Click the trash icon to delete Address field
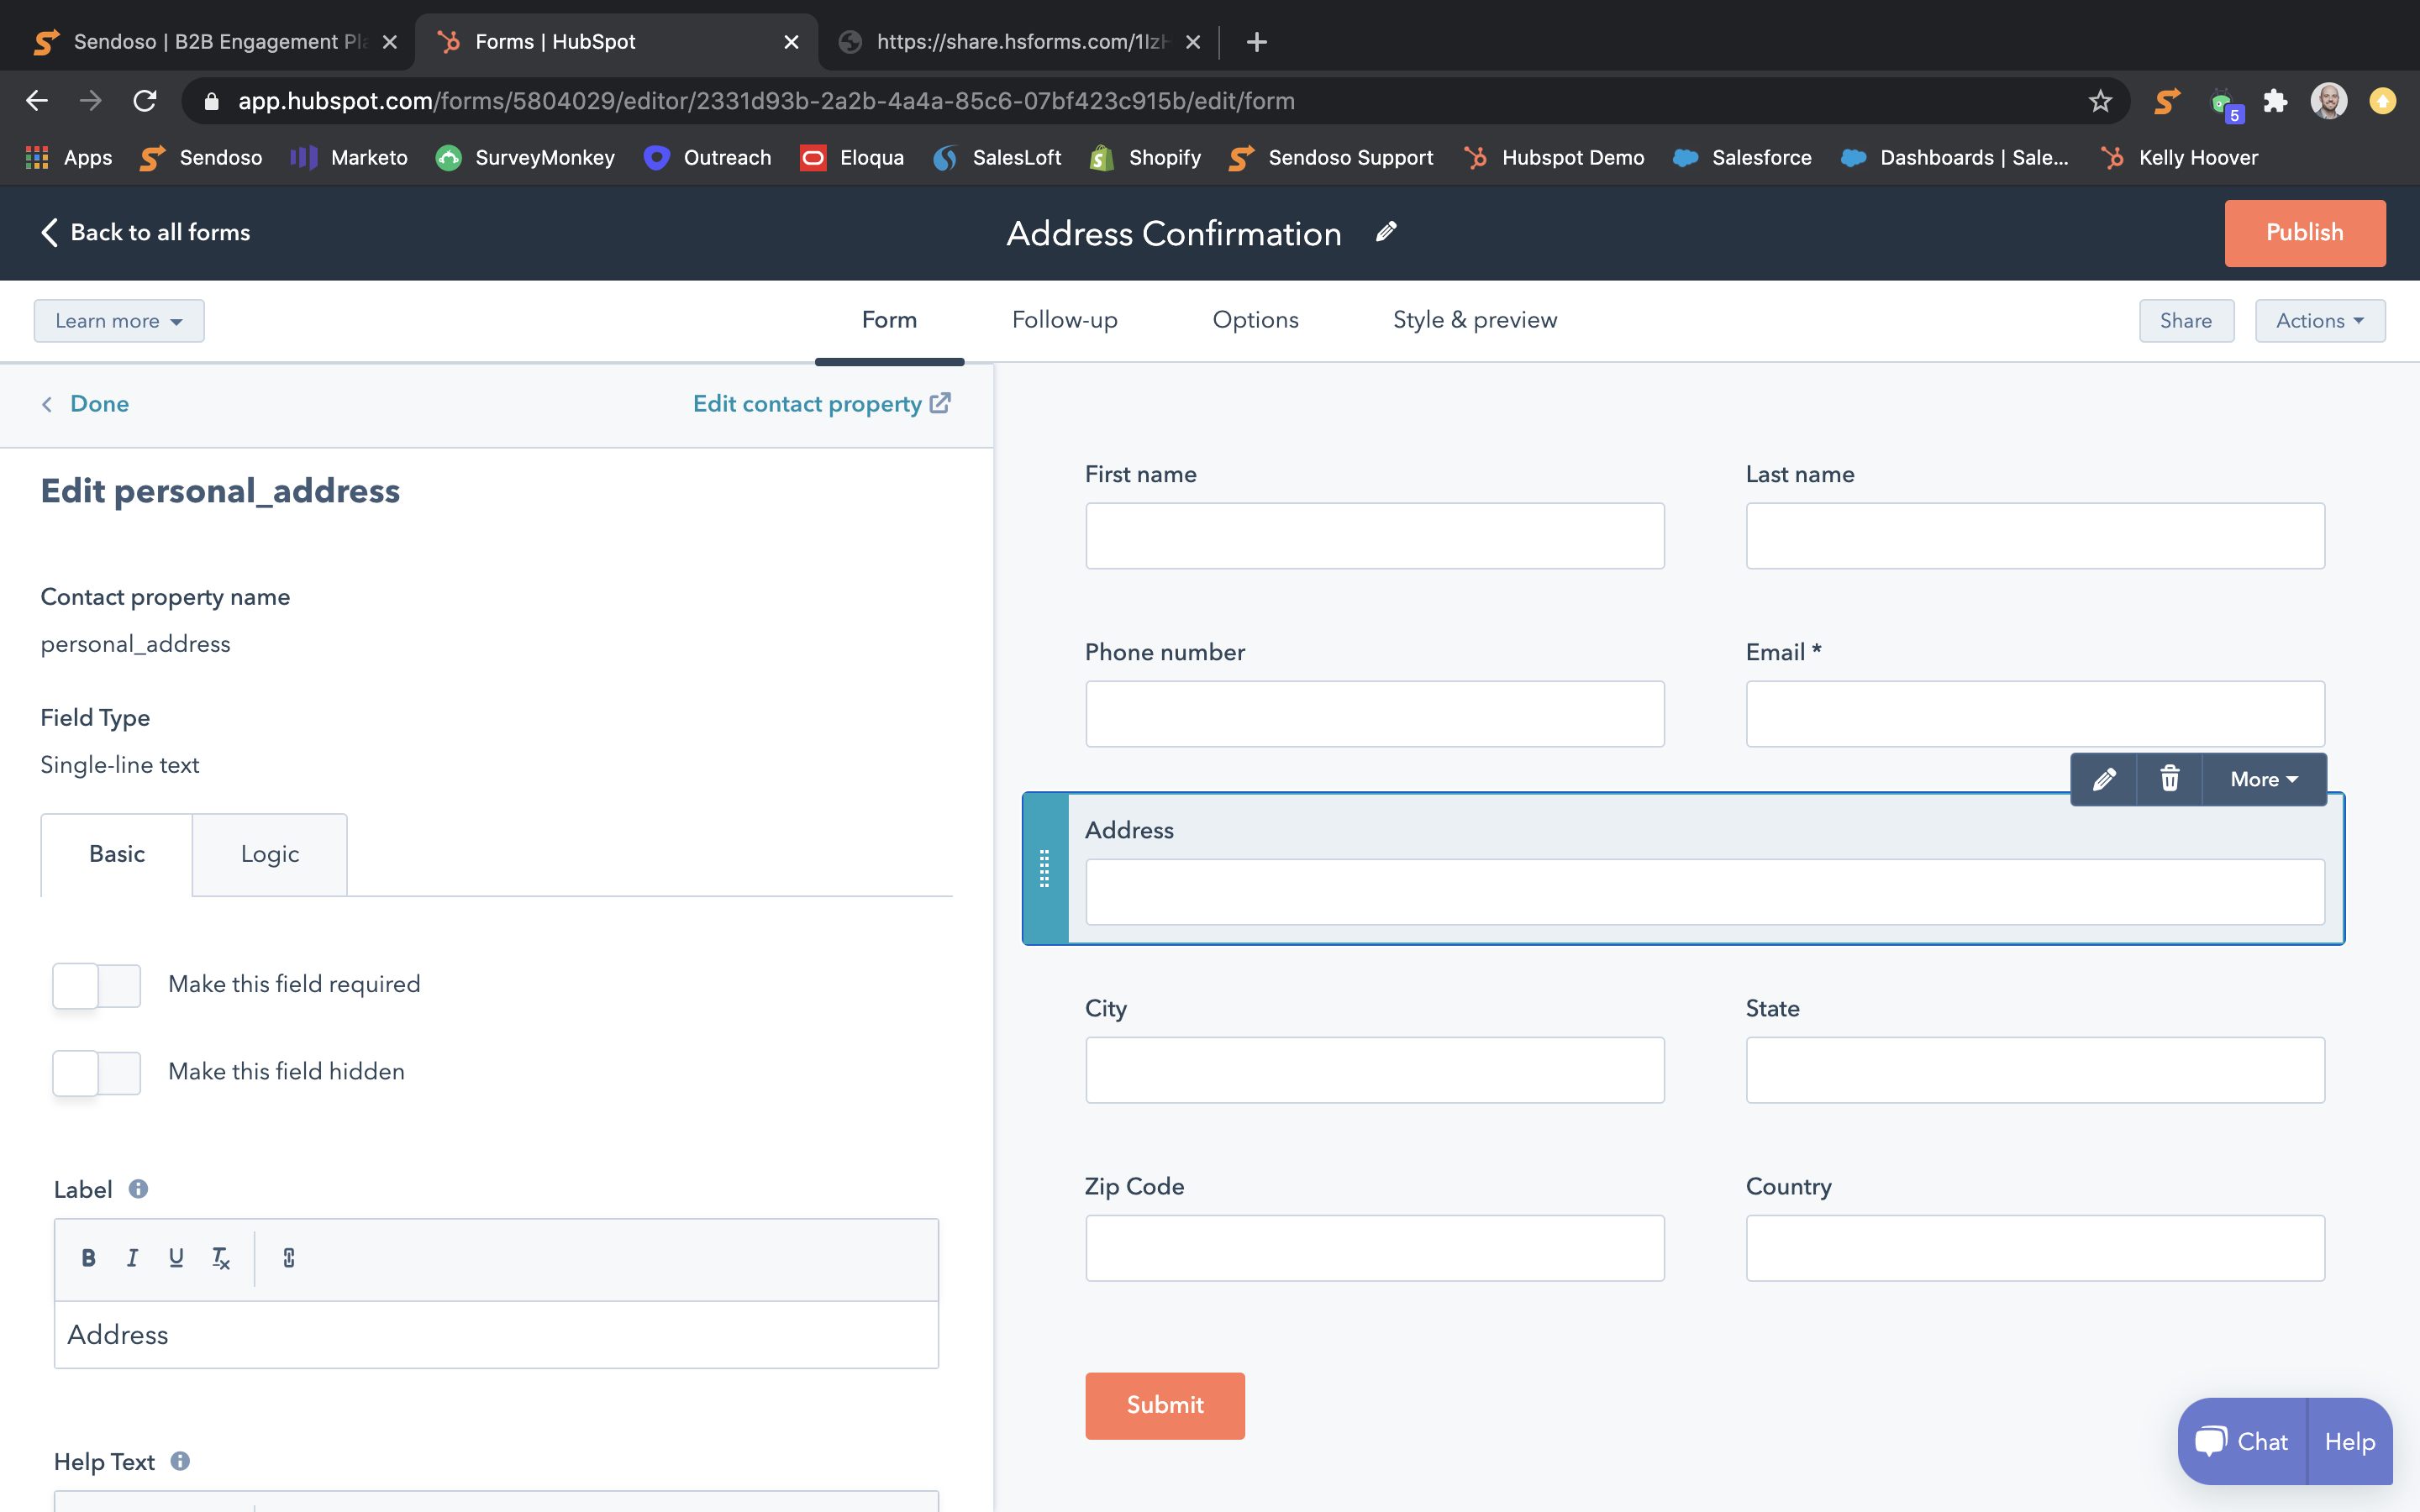The width and height of the screenshot is (2420, 1512). [x=2169, y=779]
